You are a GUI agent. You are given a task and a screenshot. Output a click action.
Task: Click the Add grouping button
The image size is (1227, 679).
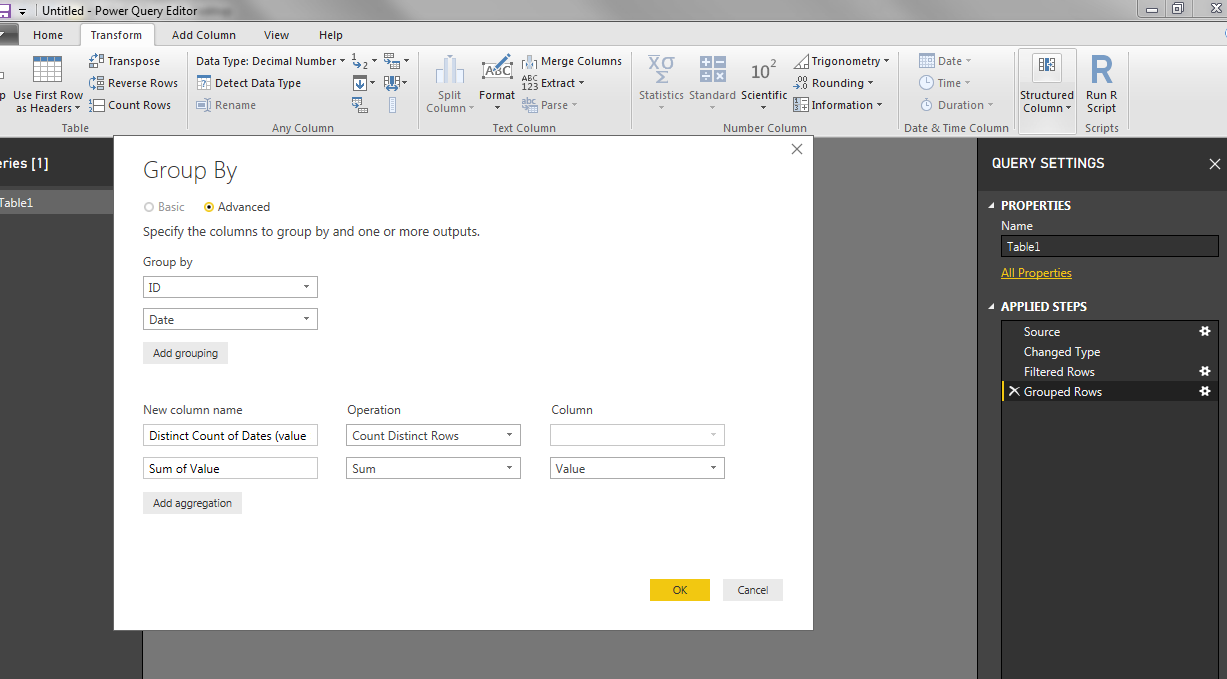click(x=186, y=353)
